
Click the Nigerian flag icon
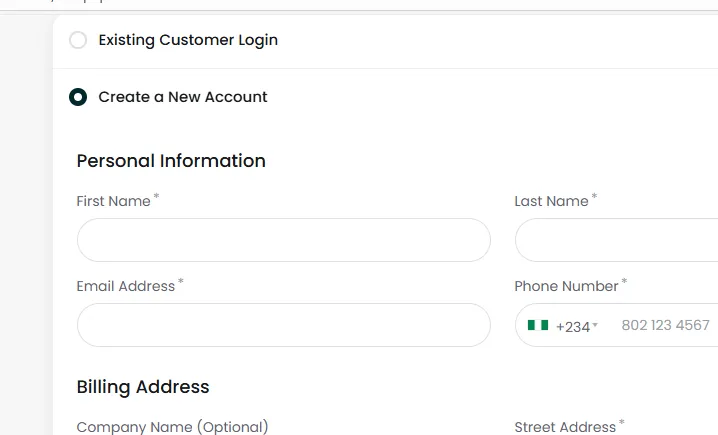point(538,325)
